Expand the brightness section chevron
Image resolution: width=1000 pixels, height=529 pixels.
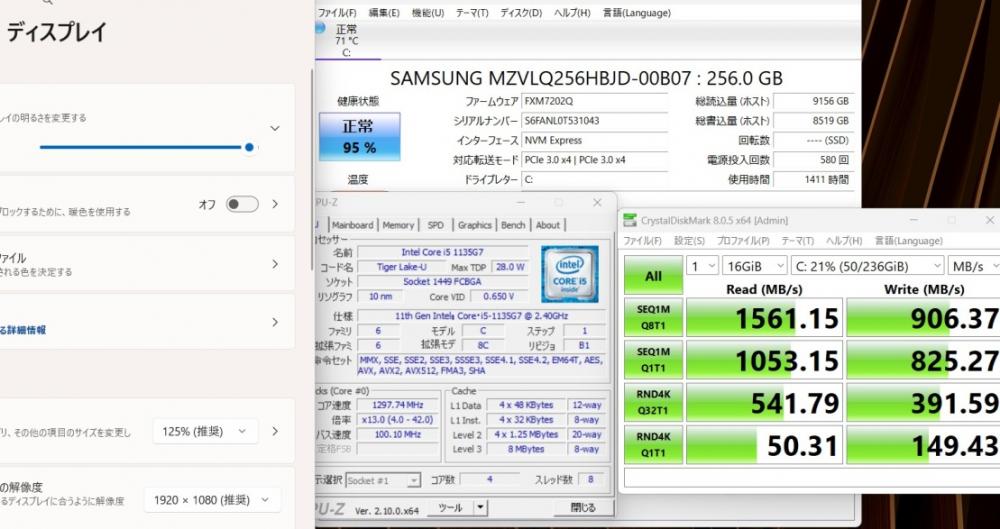tap(275, 128)
